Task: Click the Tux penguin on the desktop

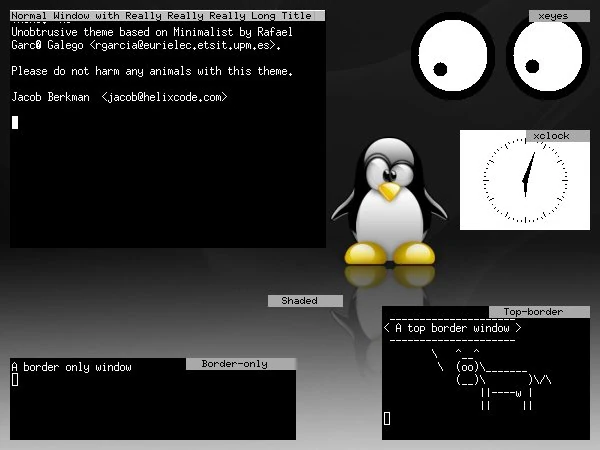Action: (x=390, y=202)
